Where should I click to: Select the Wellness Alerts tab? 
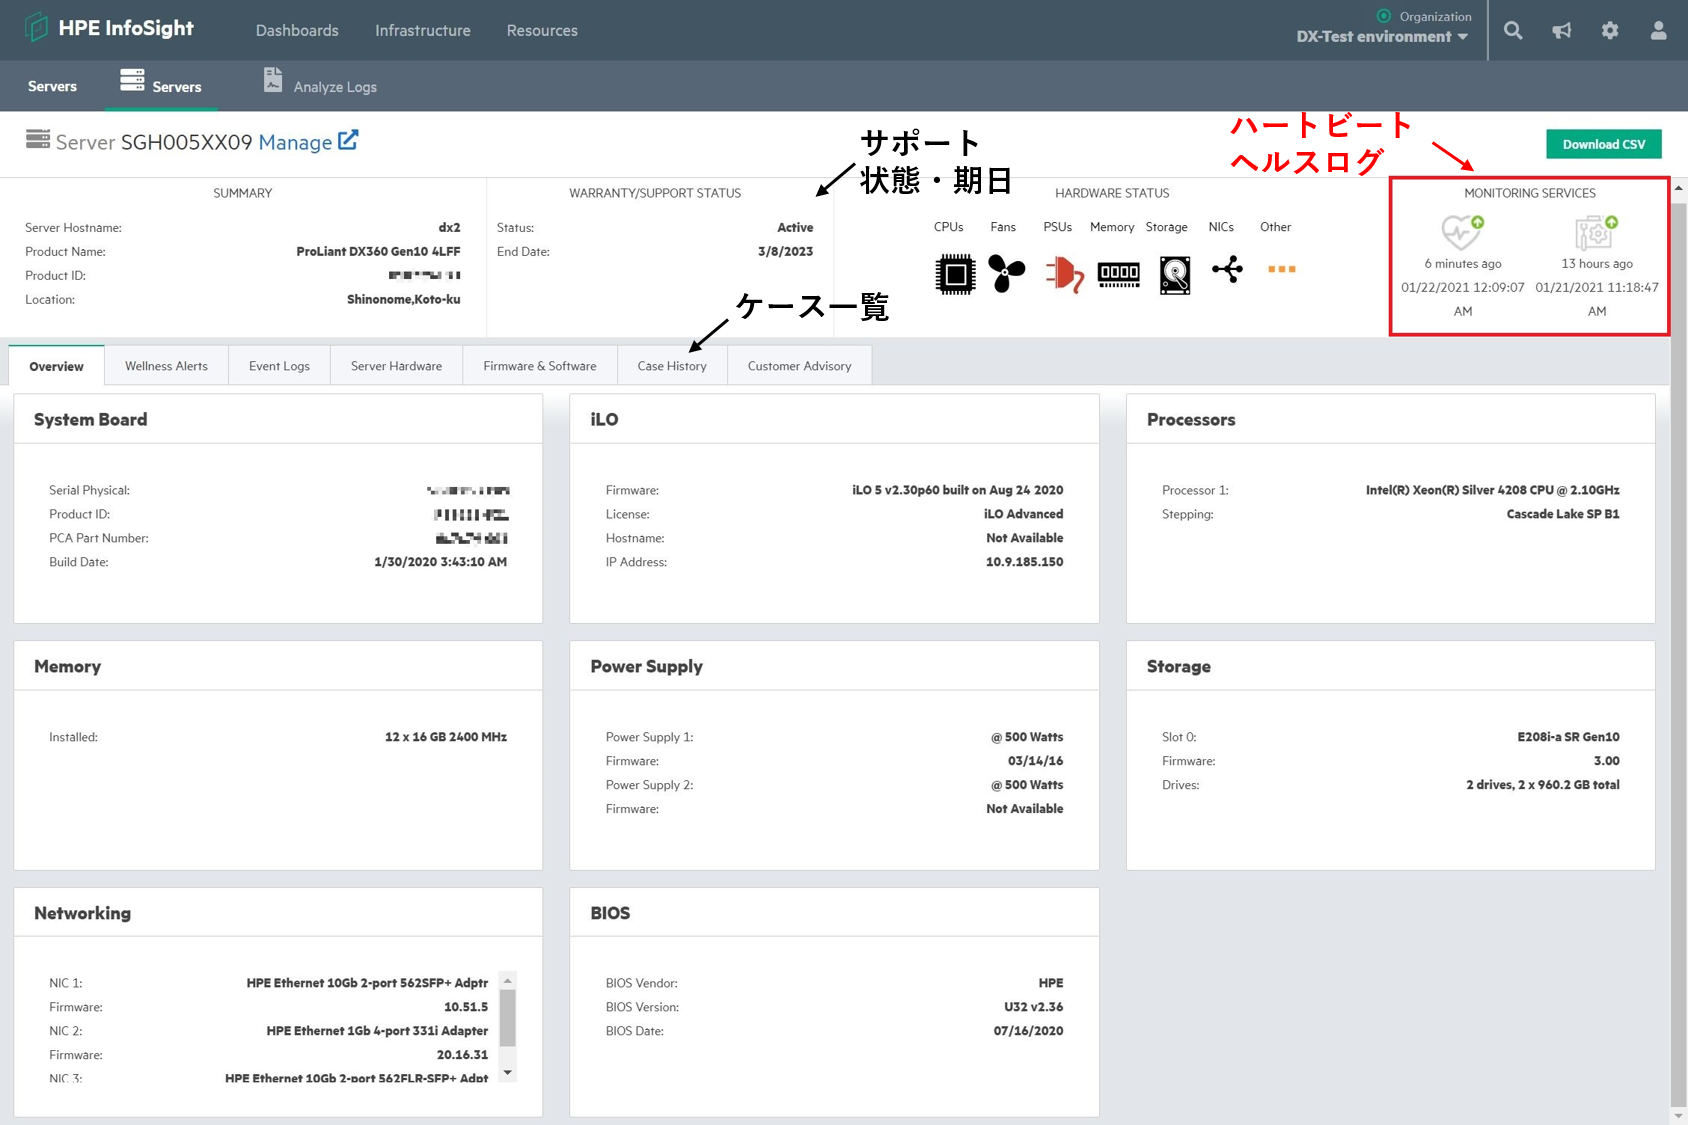pos(166,366)
